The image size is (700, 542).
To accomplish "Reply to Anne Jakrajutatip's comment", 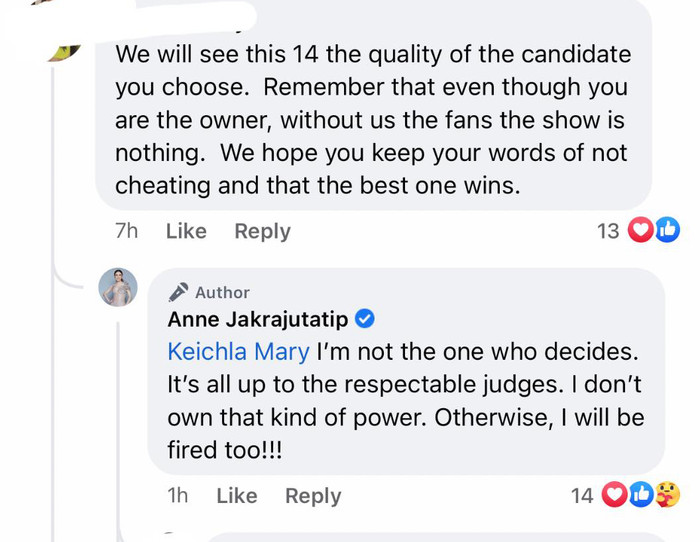I will [x=313, y=495].
